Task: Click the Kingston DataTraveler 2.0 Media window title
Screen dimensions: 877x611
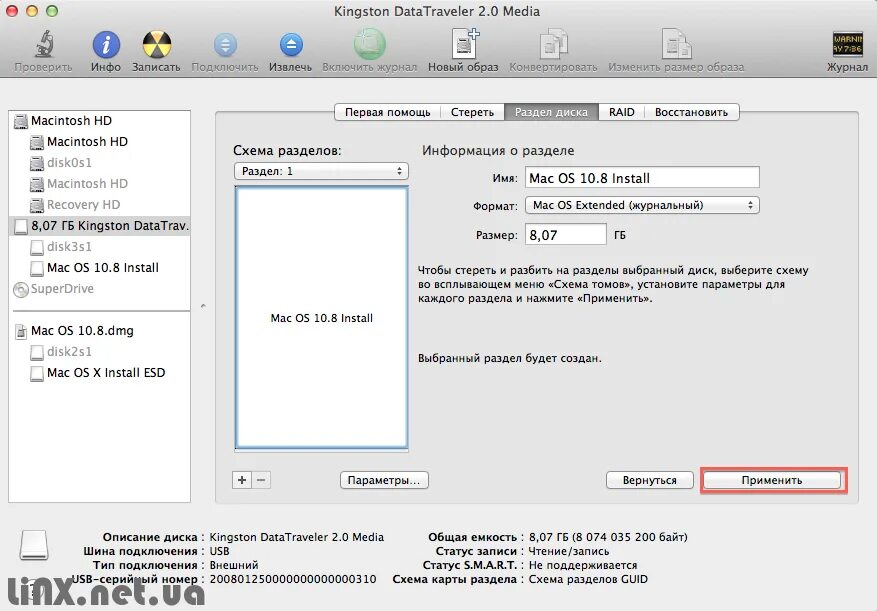Action: pos(437,11)
